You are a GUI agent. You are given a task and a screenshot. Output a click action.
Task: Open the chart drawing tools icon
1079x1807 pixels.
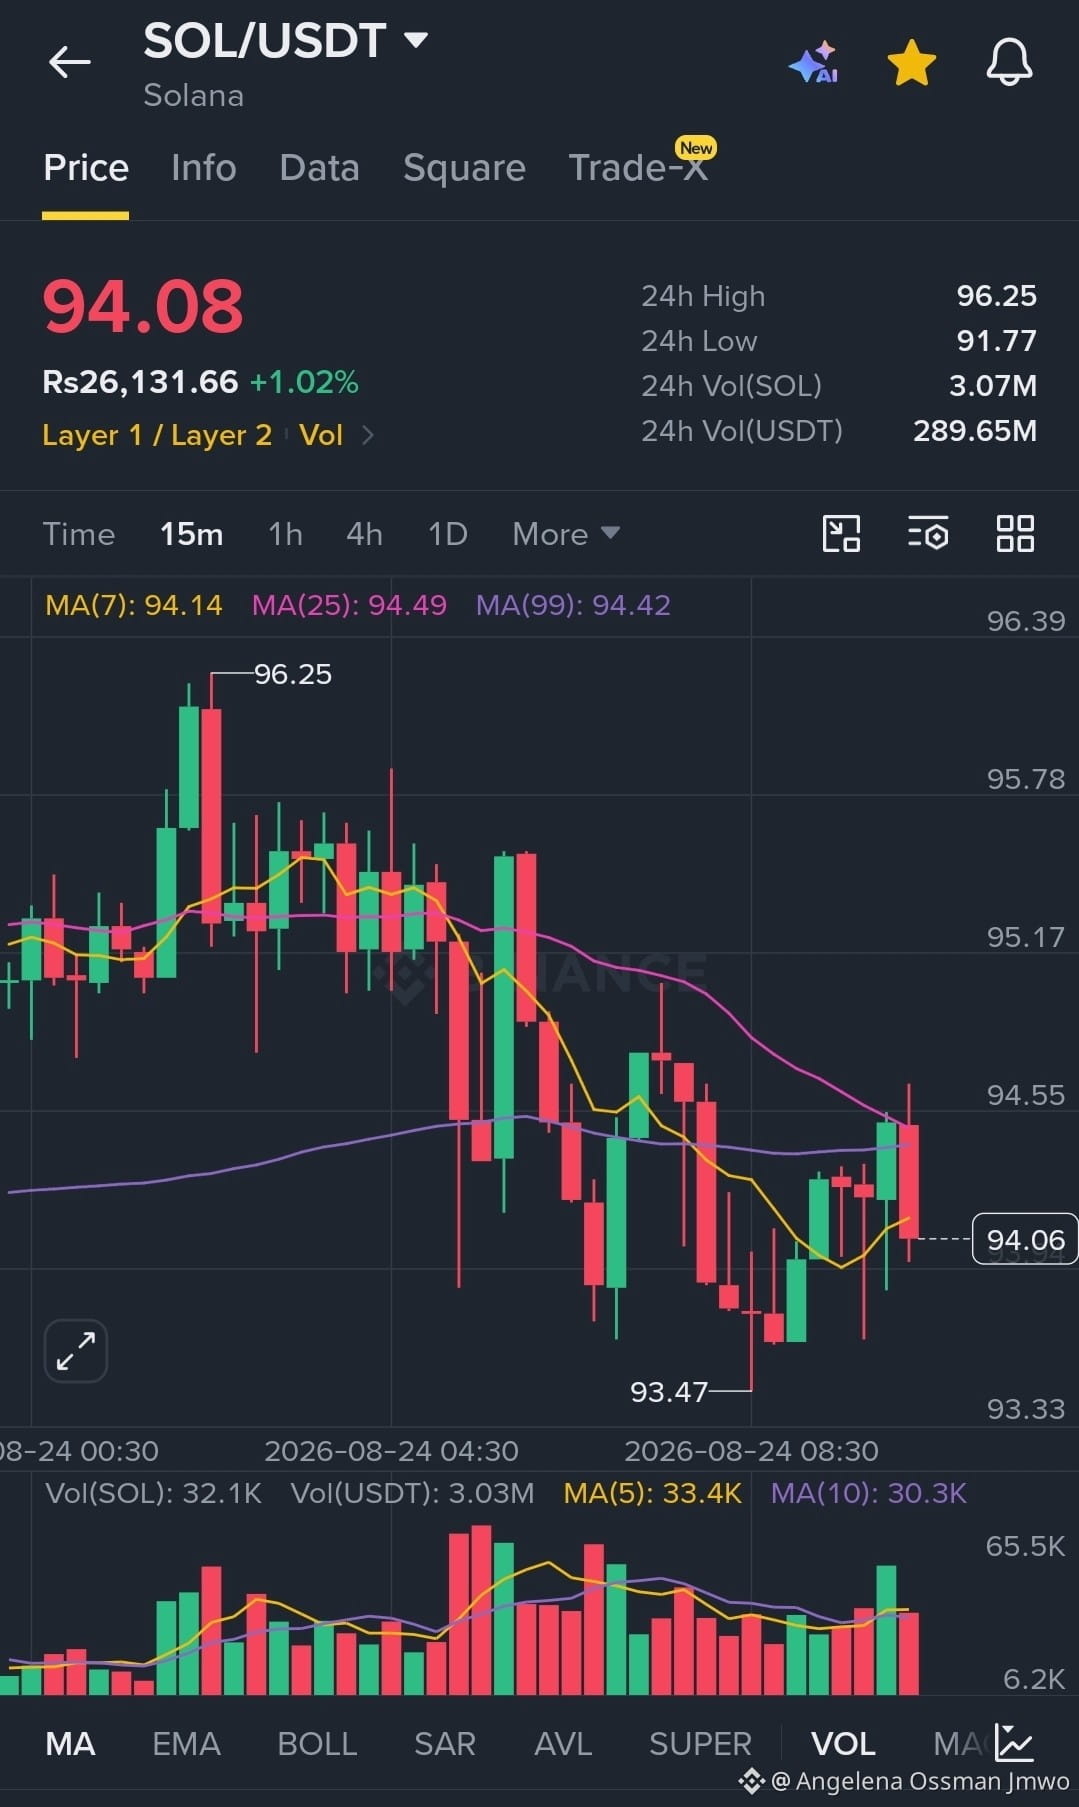click(841, 534)
